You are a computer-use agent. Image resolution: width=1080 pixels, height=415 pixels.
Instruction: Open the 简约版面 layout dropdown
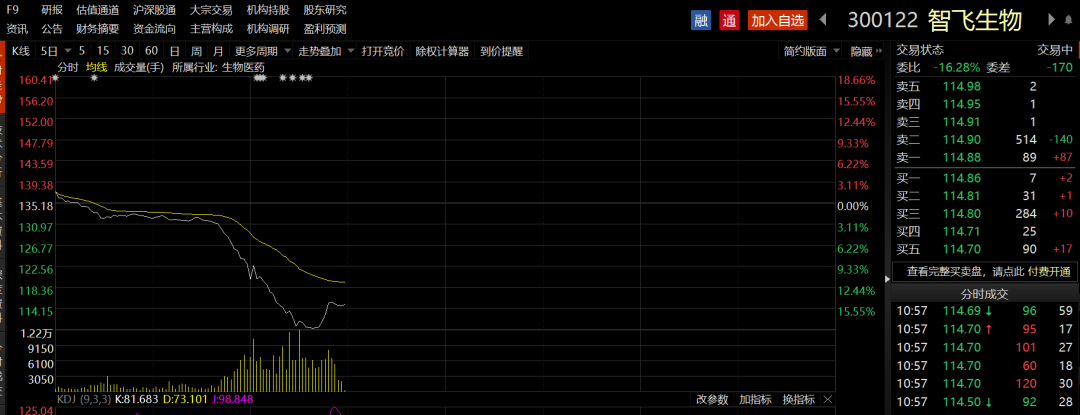coord(811,51)
